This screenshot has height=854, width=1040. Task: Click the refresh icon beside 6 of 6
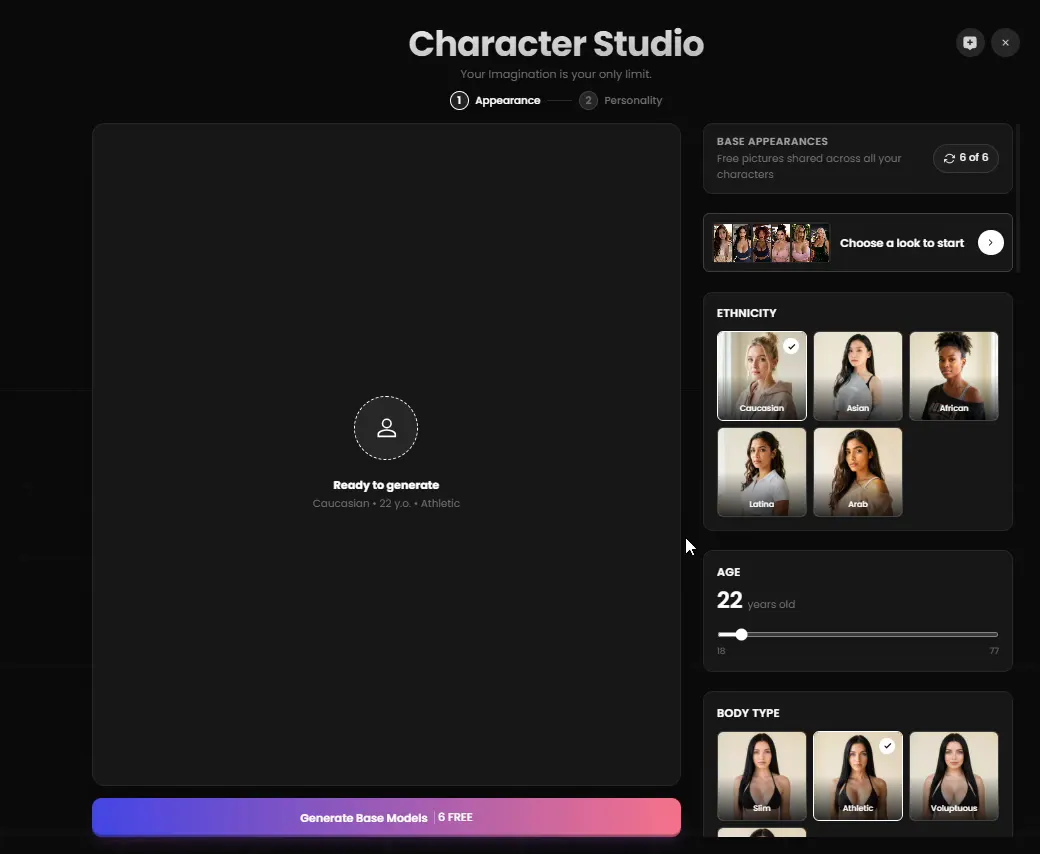949,158
